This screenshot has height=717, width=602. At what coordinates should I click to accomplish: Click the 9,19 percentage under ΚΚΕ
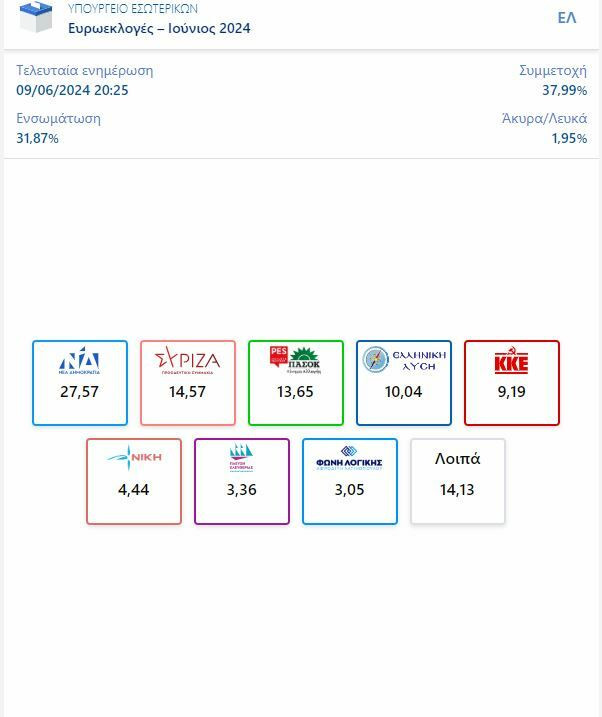(512, 392)
